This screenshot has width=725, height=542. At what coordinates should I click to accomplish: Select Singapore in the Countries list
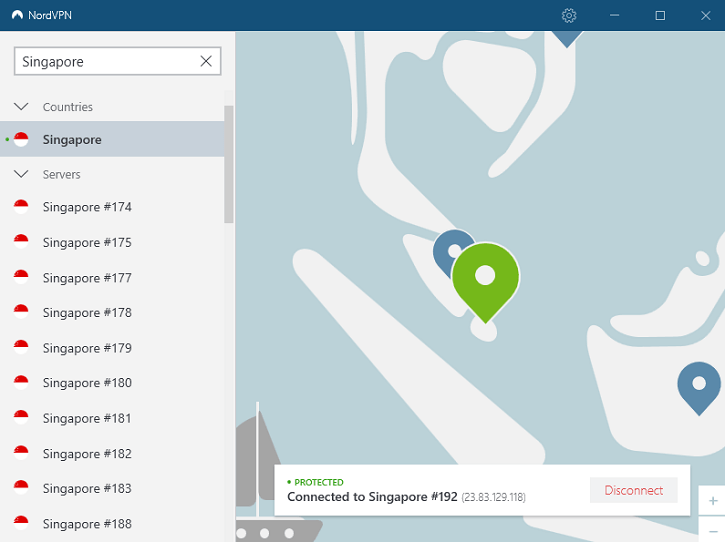point(112,139)
